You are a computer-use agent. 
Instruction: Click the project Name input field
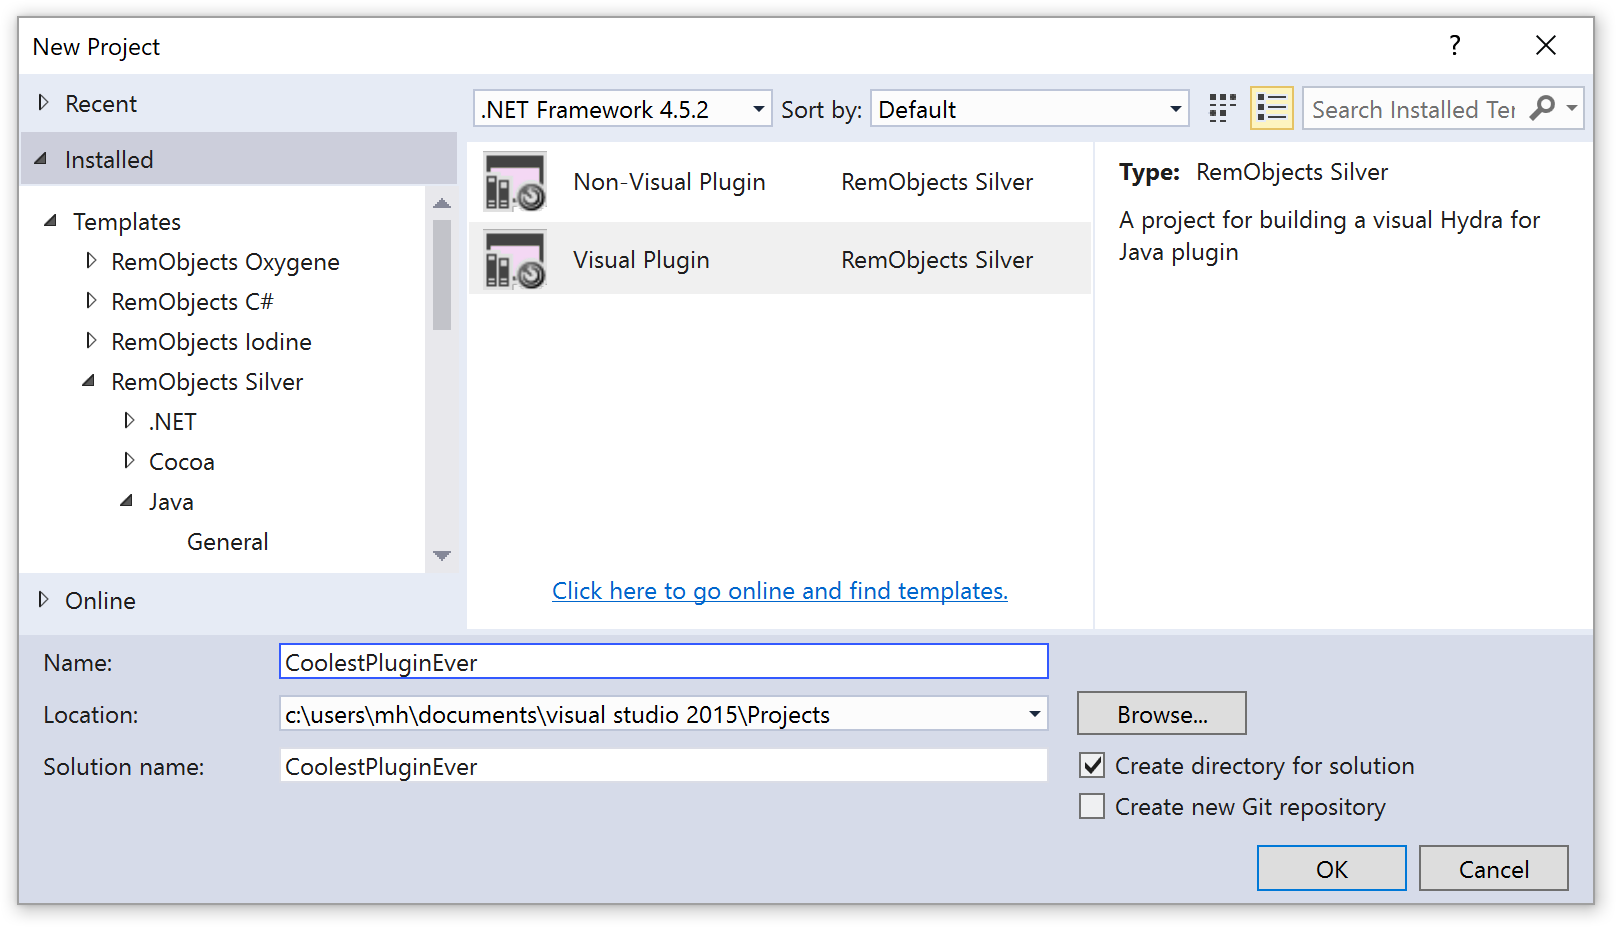[663, 662]
